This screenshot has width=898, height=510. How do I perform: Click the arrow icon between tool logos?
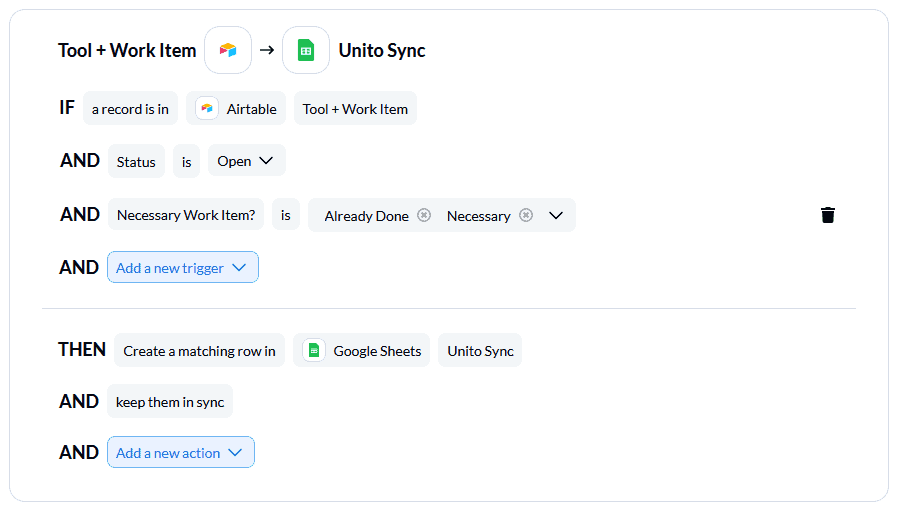coord(267,50)
